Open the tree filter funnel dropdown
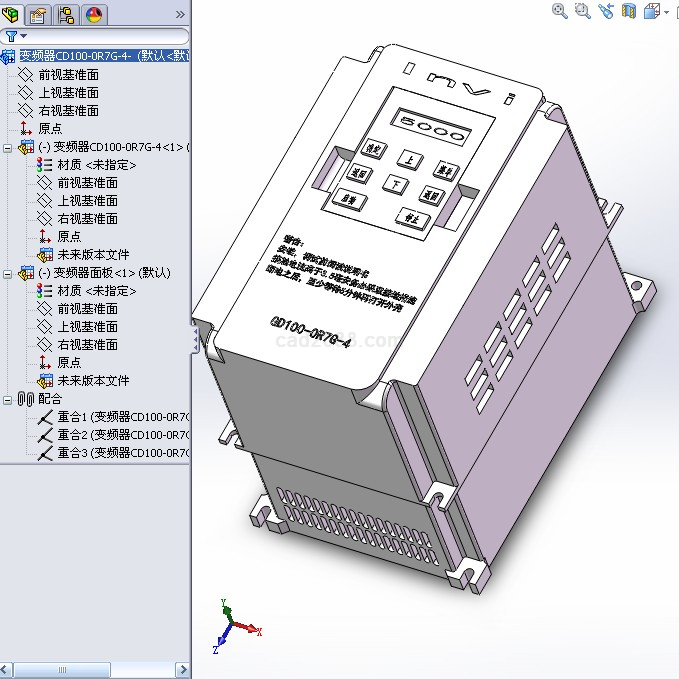Screen dimensions: 679x679 (14, 36)
